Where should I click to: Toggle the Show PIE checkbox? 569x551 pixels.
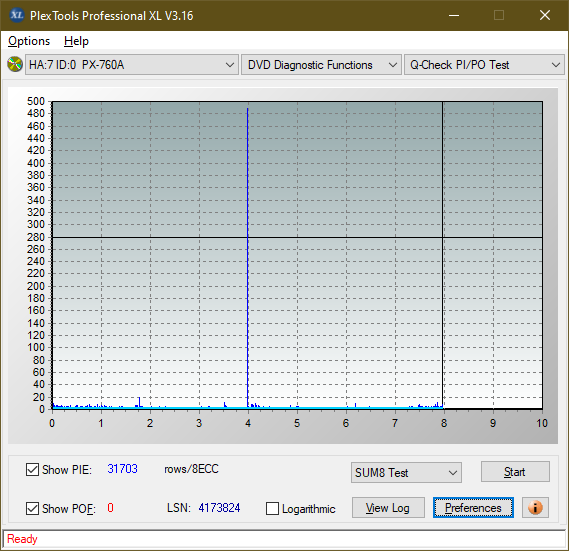(32, 469)
